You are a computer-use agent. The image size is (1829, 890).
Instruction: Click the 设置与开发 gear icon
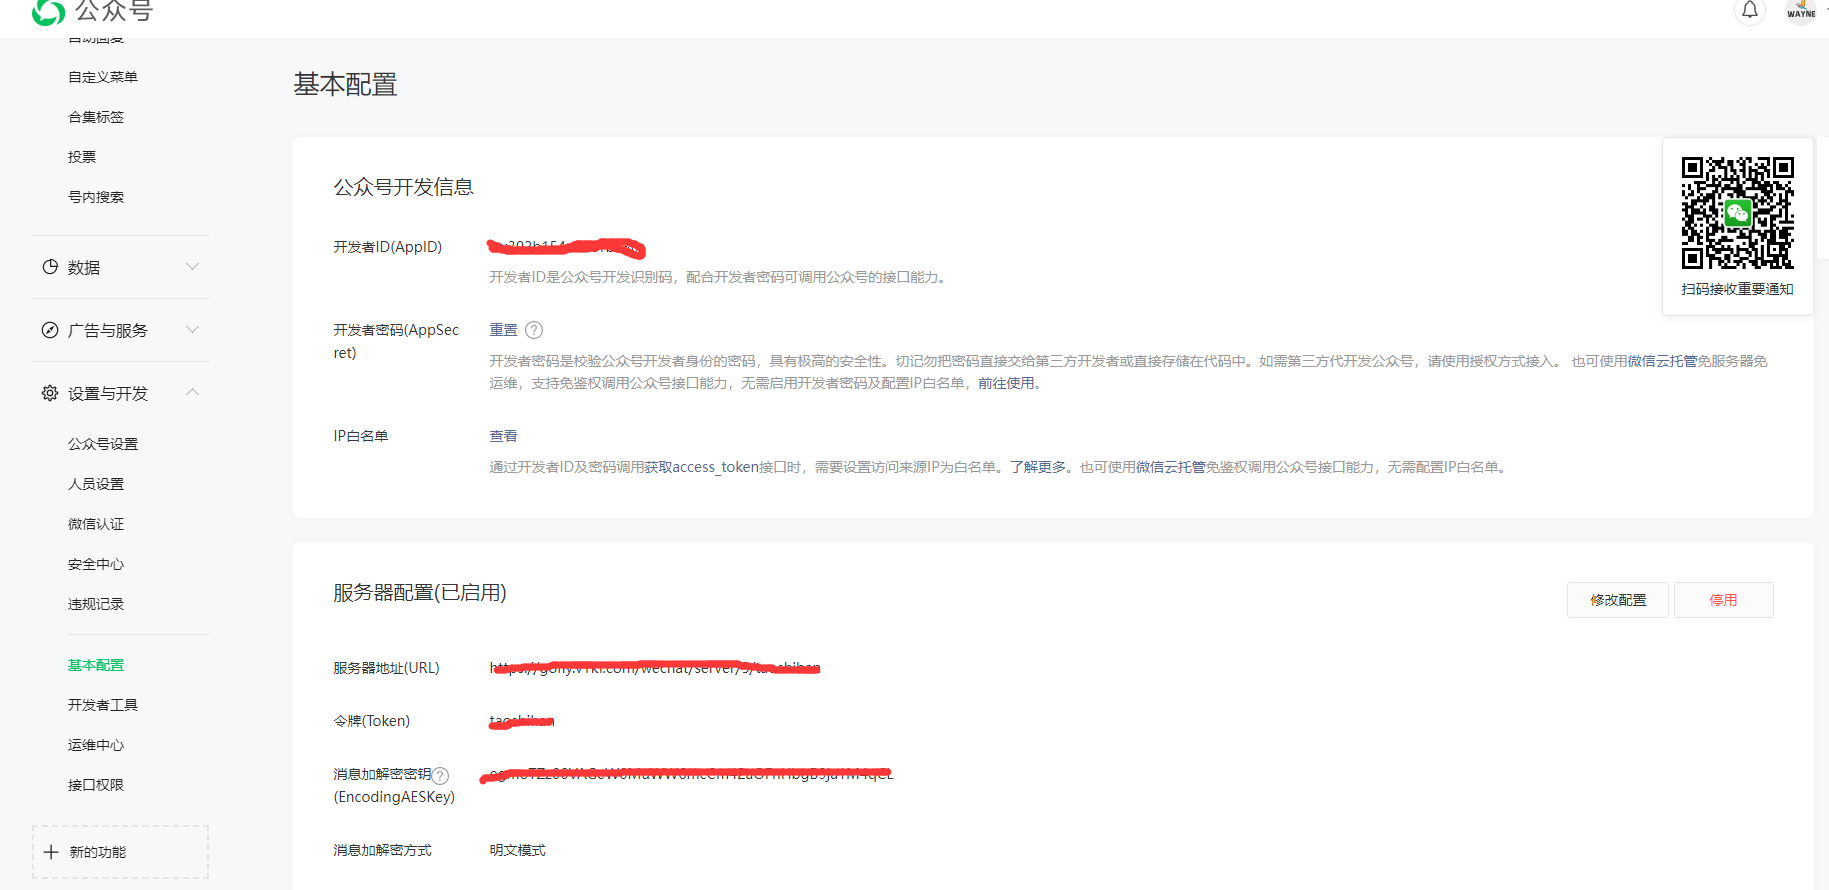click(x=50, y=393)
